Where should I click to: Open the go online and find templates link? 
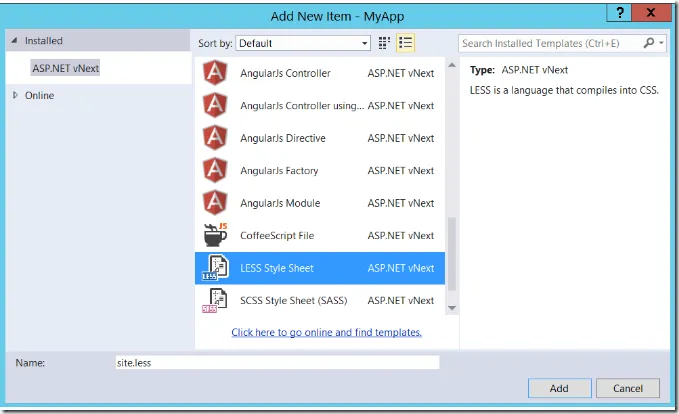coord(326,332)
